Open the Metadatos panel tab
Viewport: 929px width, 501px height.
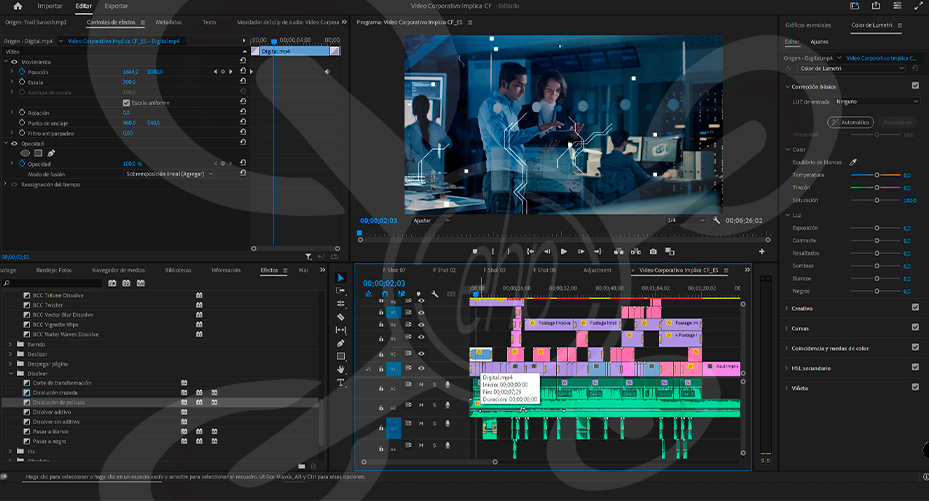(169, 21)
